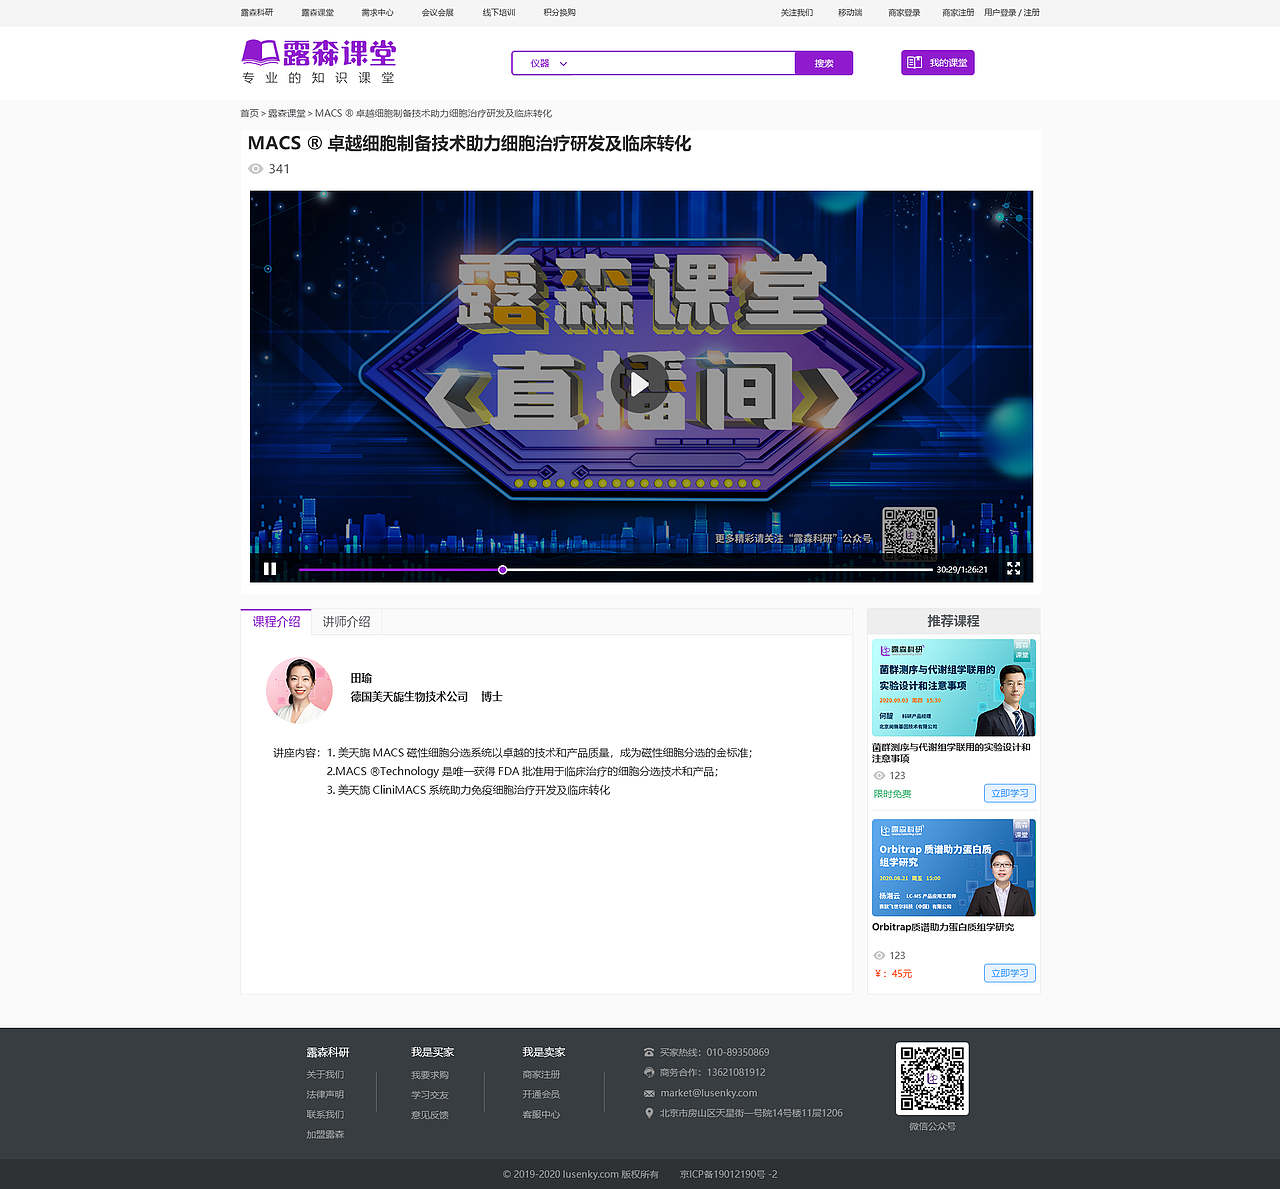Click eye icon on Orbitrap course card

point(879,956)
